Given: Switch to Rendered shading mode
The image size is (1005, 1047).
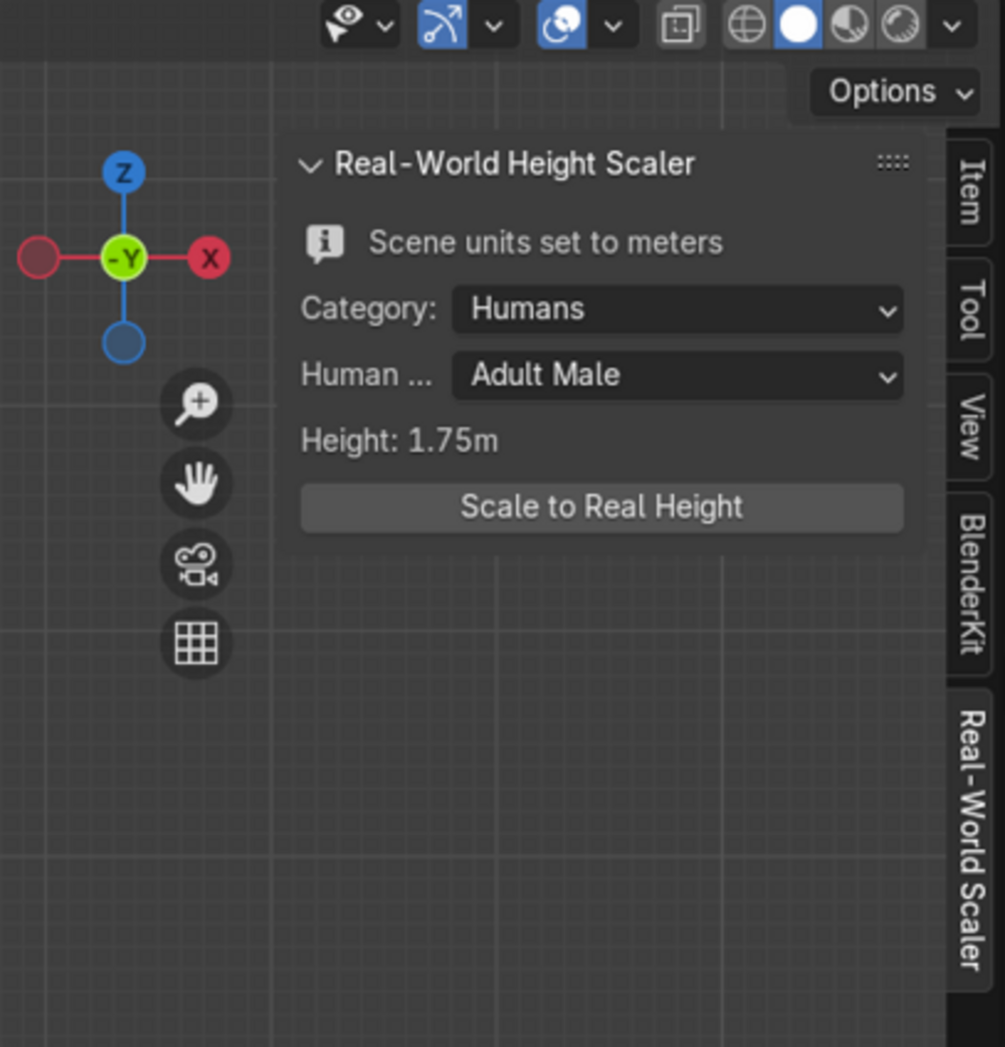Looking at the screenshot, I should pyautogui.click(x=900, y=24).
